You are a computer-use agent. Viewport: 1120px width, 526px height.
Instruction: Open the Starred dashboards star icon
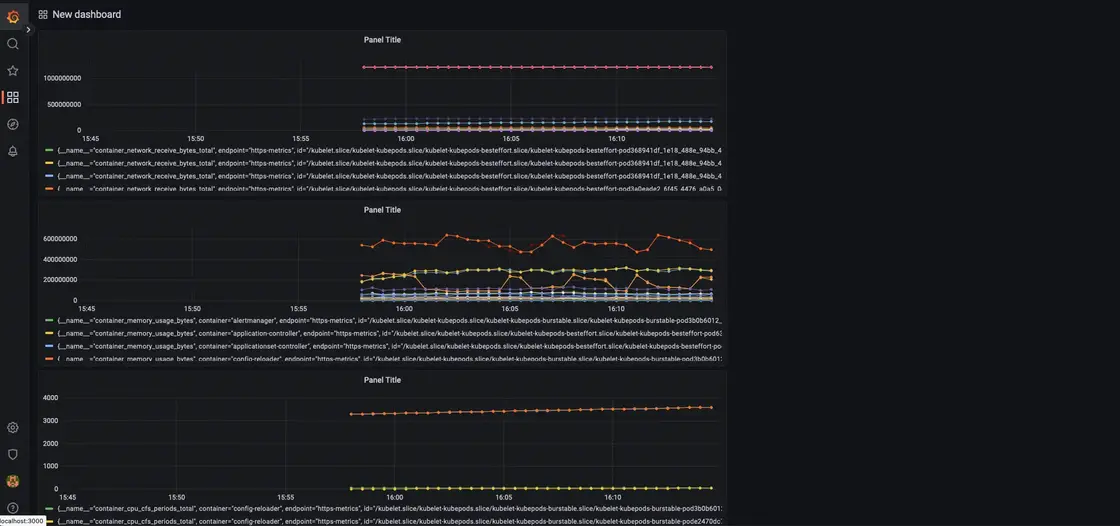pyautogui.click(x=13, y=71)
